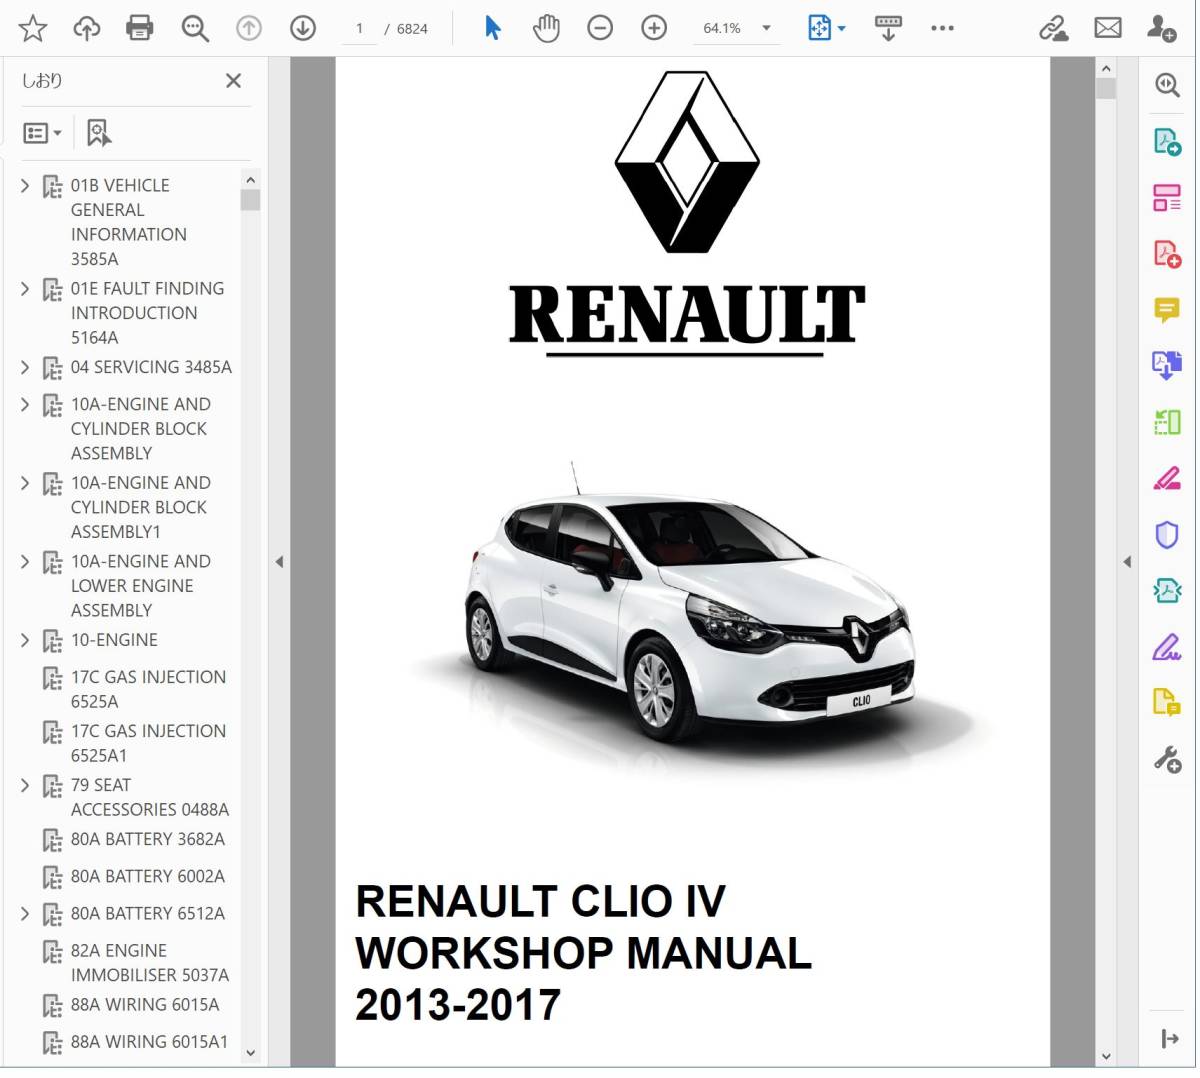This screenshot has height=1078, width=1200.
Task: Open the Export PDF tool
Action: tap(1167, 141)
